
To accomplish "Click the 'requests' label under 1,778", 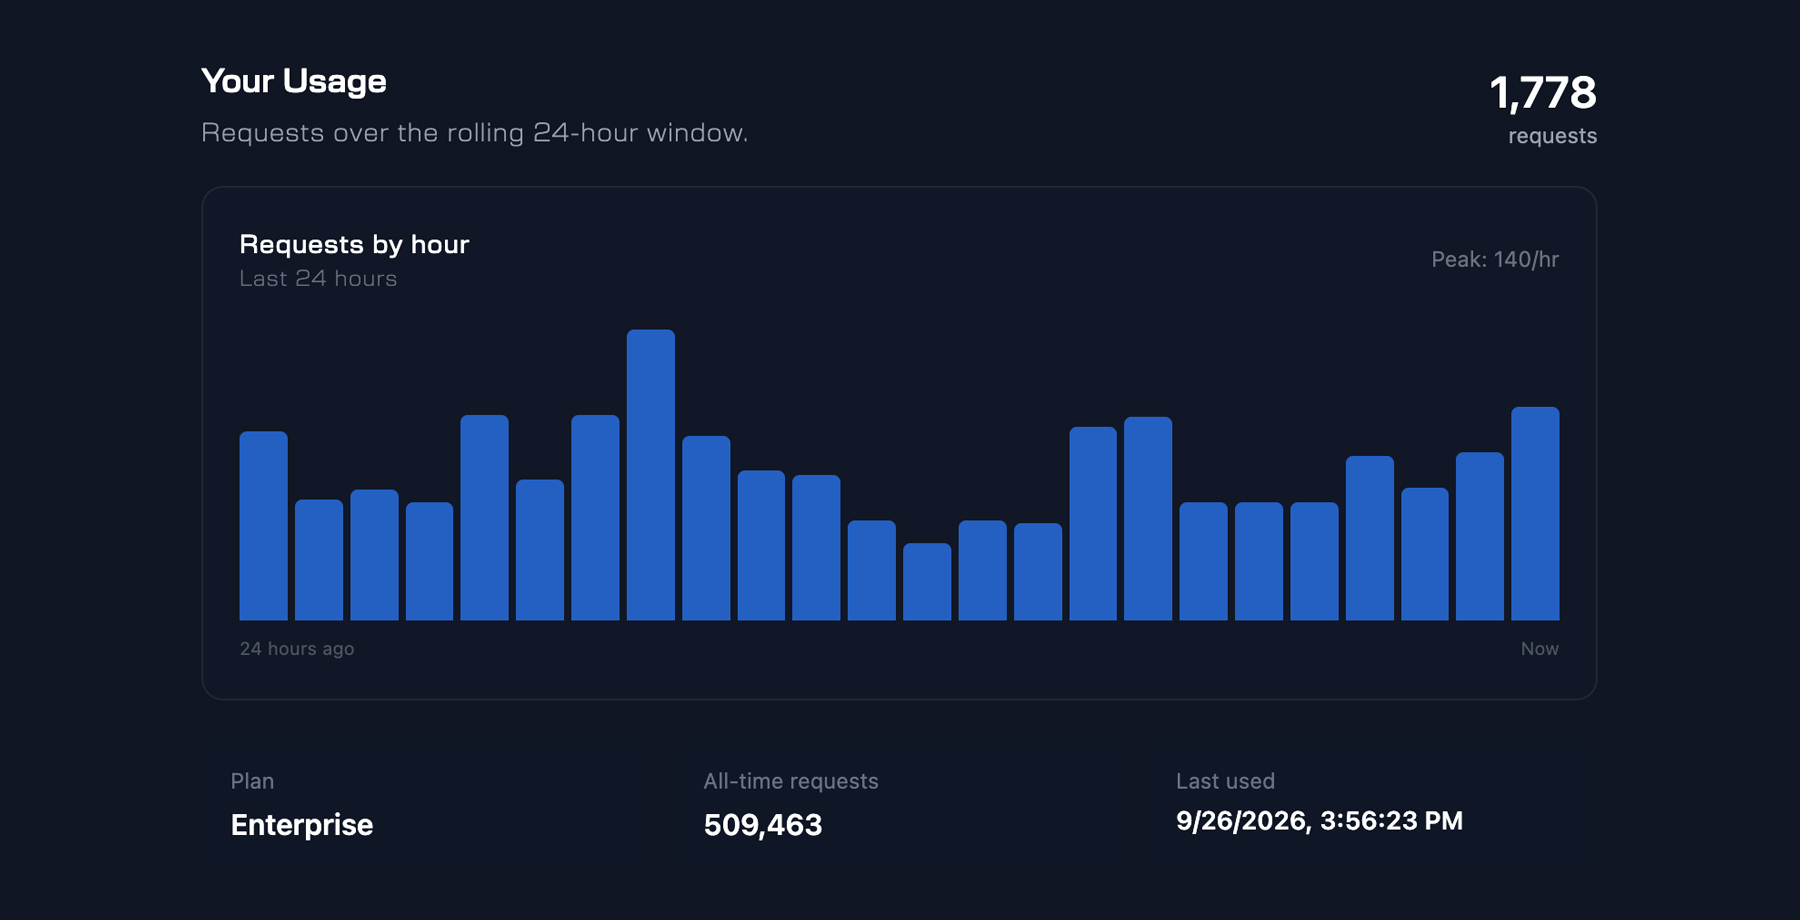I will (x=1552, y=136).
